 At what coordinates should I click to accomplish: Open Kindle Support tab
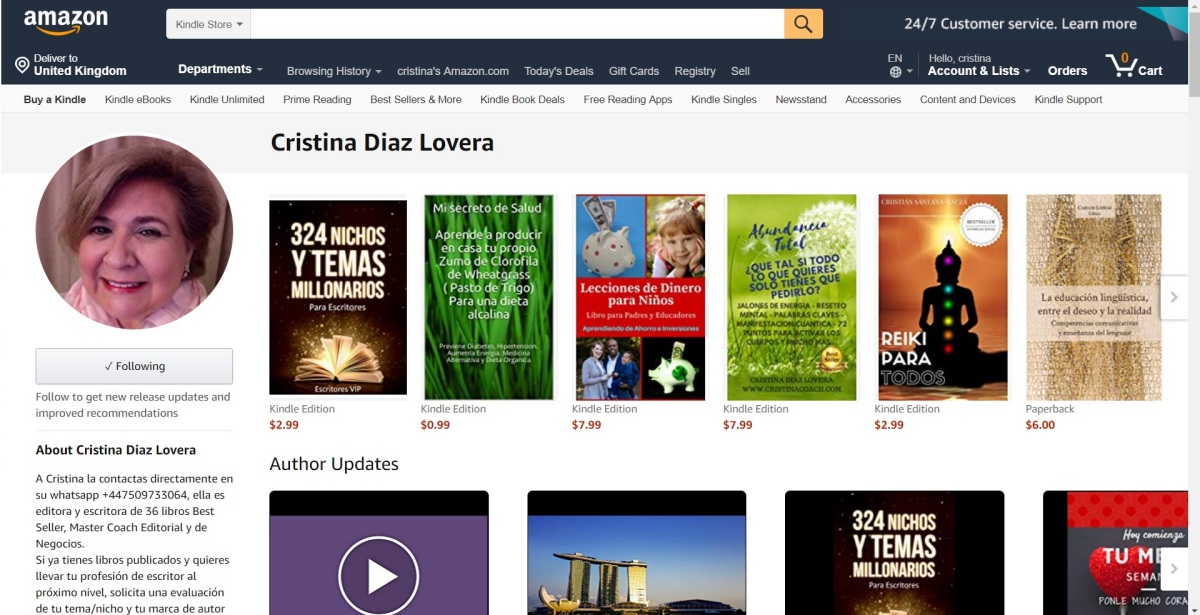pyautogui.click(x=1068, y=99)
